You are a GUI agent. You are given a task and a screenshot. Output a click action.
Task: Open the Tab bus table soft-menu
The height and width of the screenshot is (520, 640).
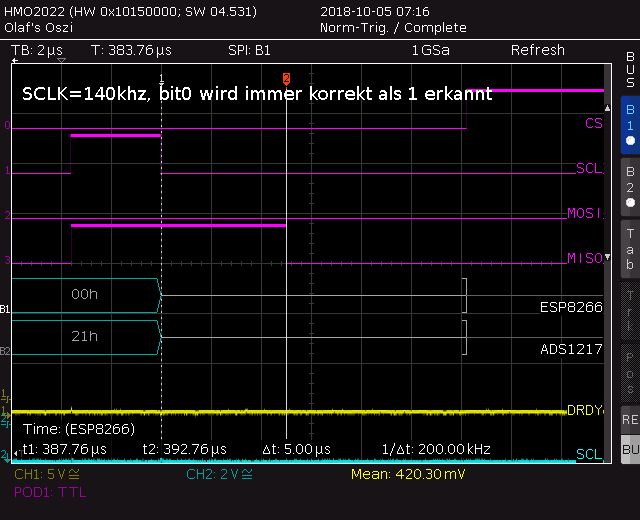click(x=630, y=249)
